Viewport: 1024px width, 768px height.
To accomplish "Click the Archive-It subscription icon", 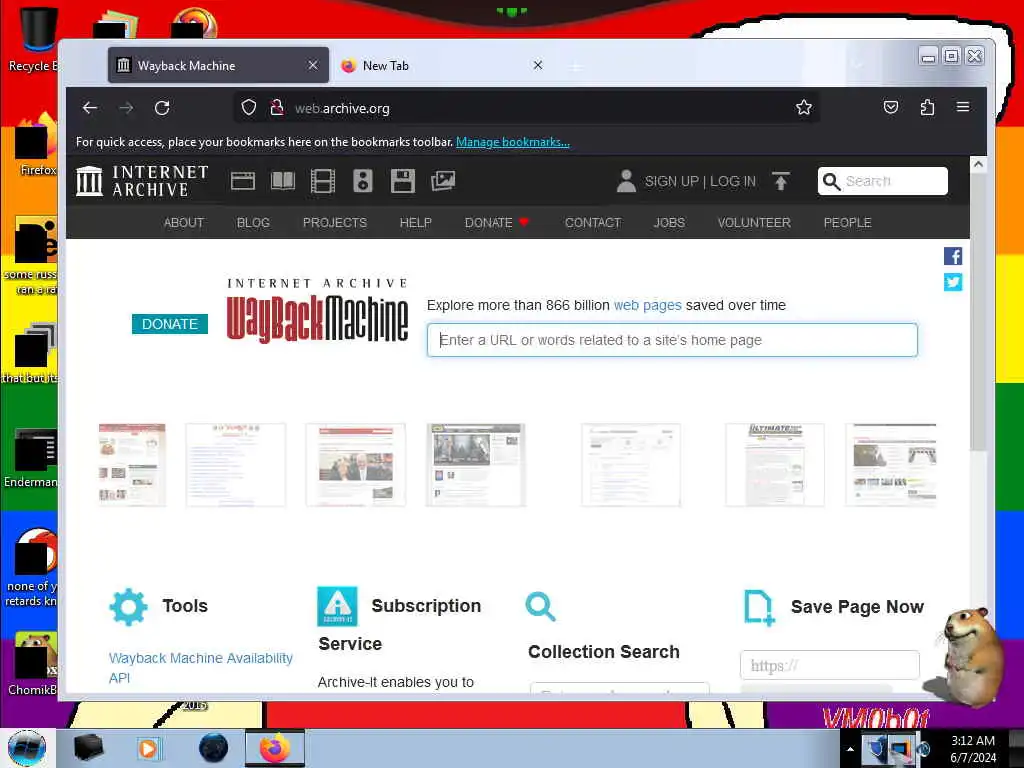I will [x=337, y=606].
